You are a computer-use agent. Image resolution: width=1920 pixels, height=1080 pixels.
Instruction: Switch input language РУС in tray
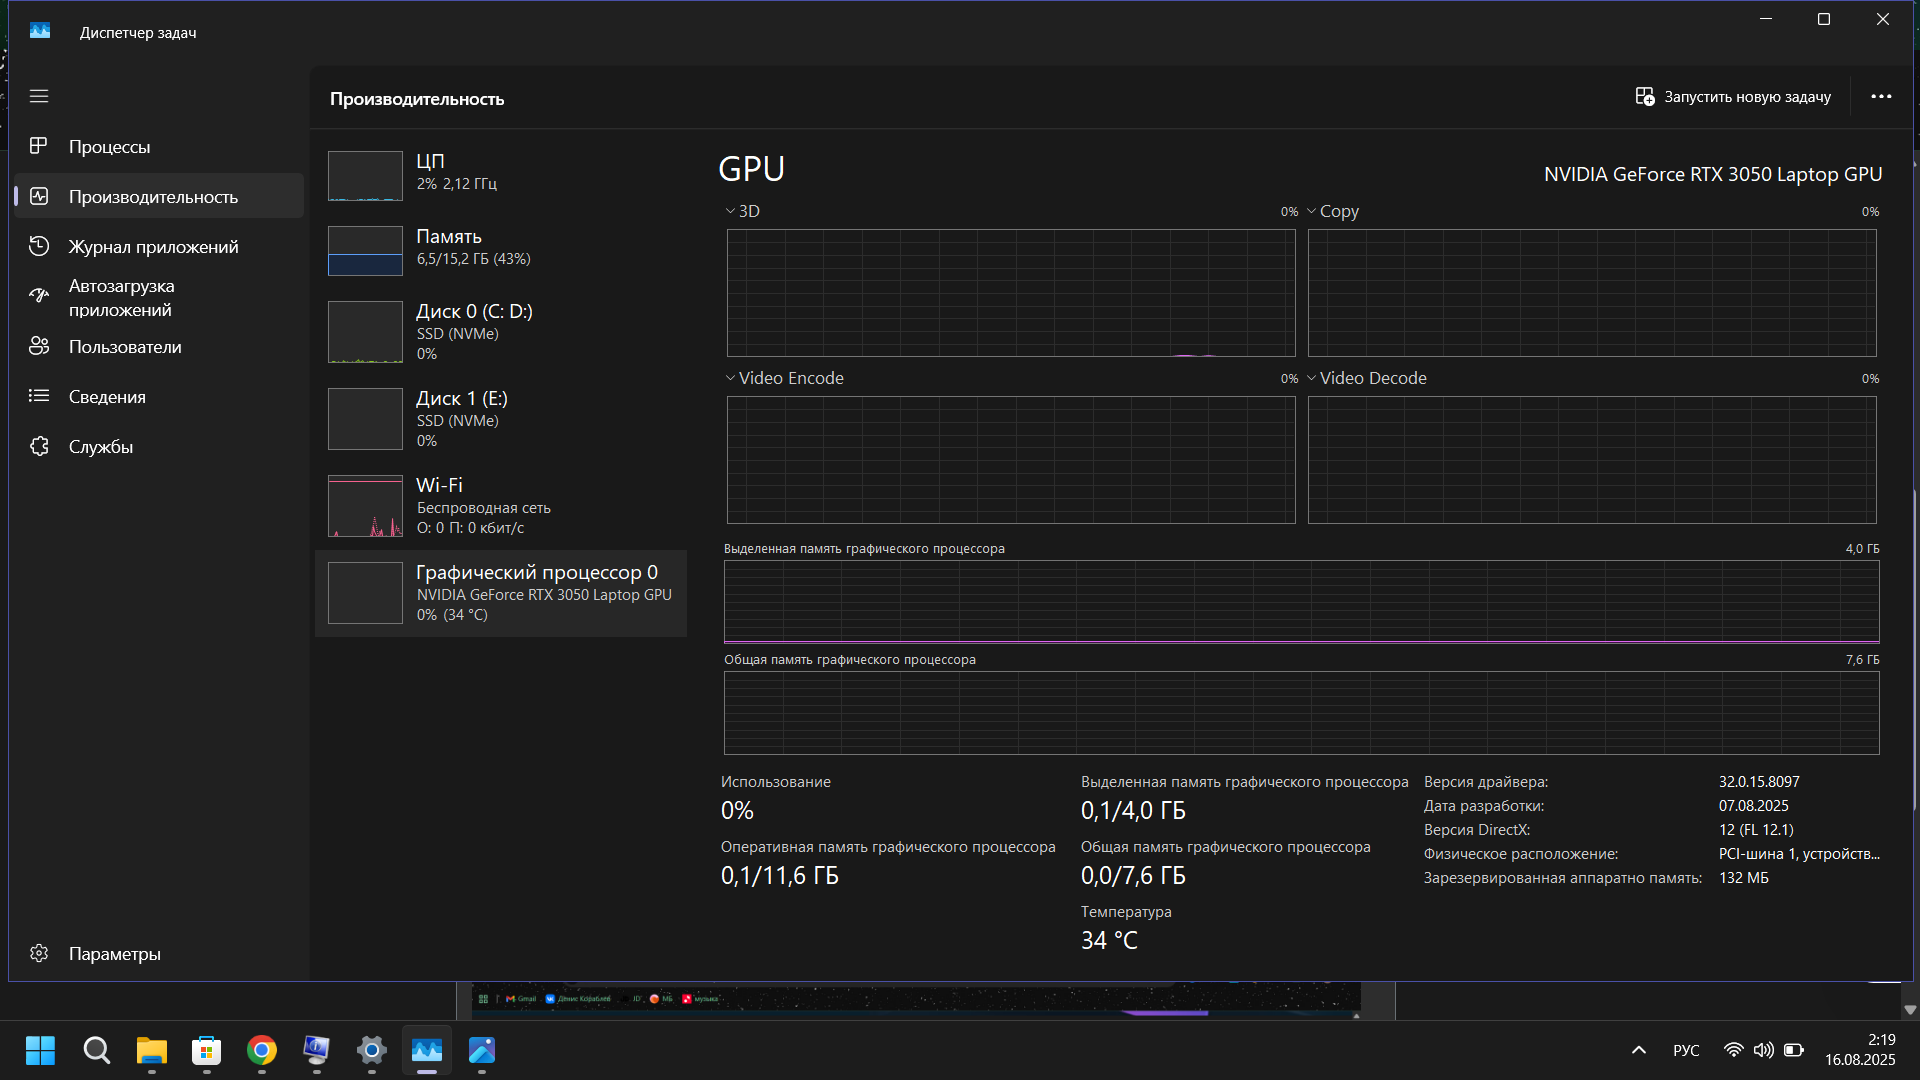1686,1050
